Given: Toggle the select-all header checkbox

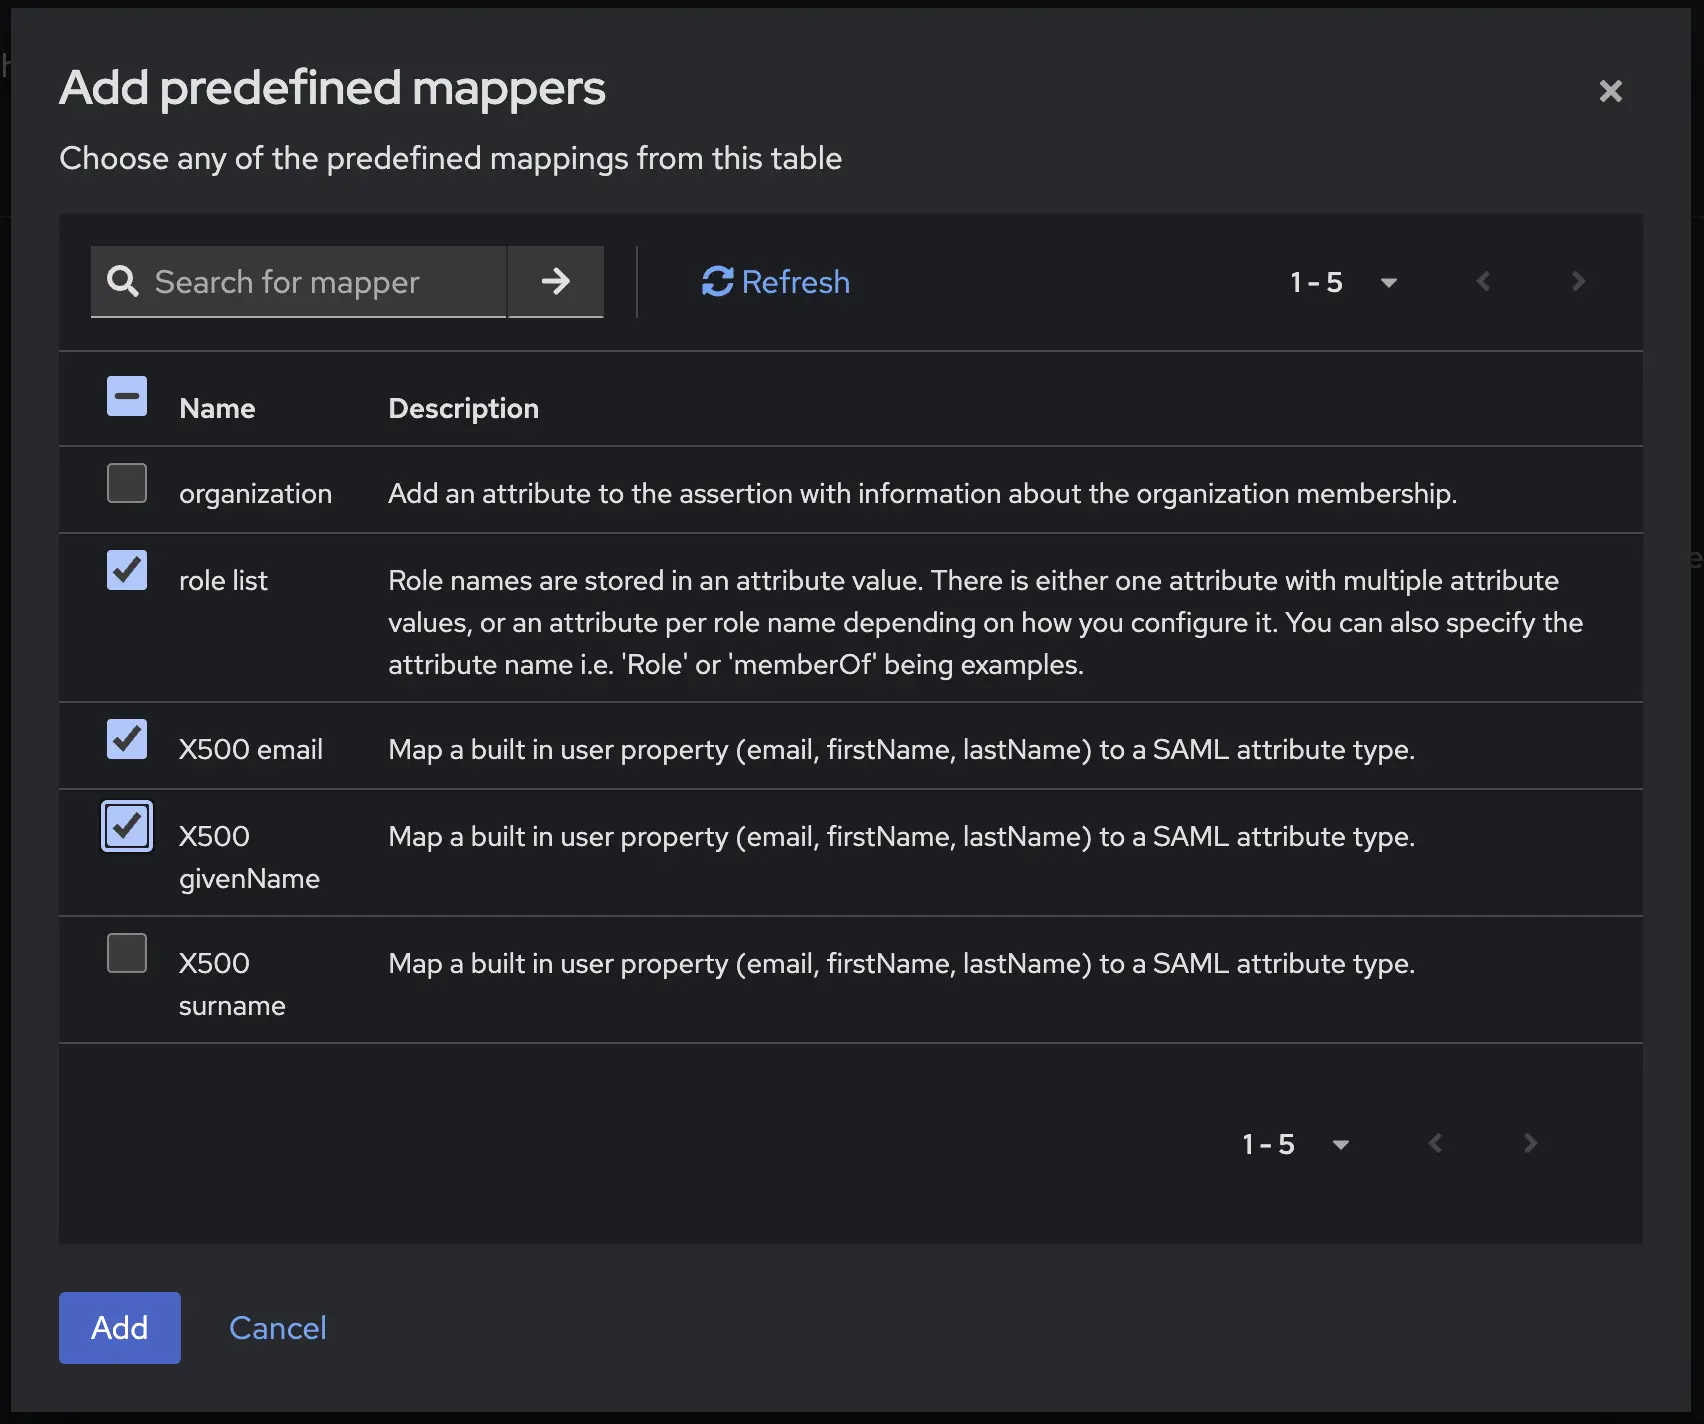Looking at the screenshot, I should click(x=127, y=396).
